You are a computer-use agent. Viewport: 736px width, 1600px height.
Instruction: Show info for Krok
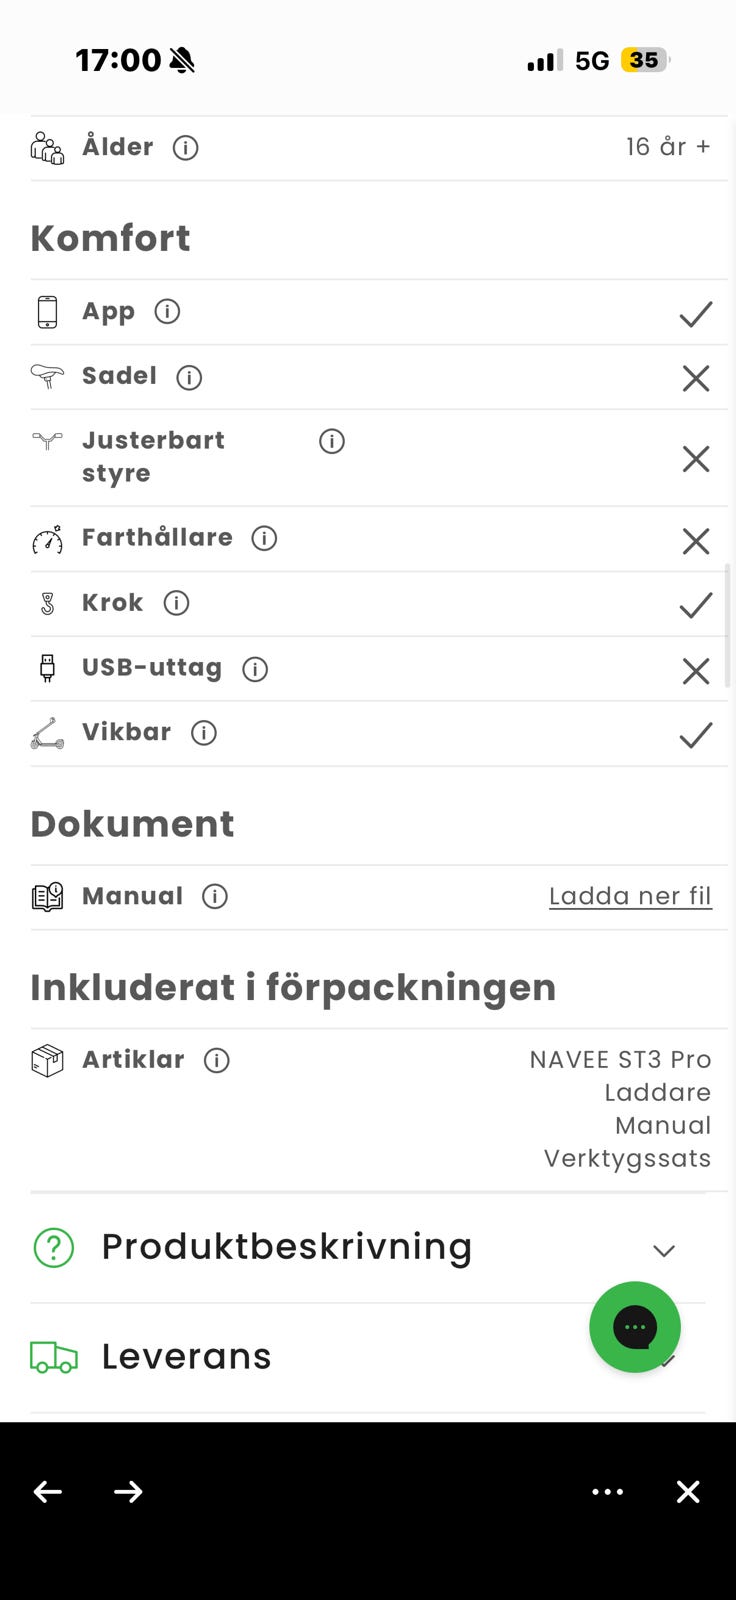(x=176, y=603)
